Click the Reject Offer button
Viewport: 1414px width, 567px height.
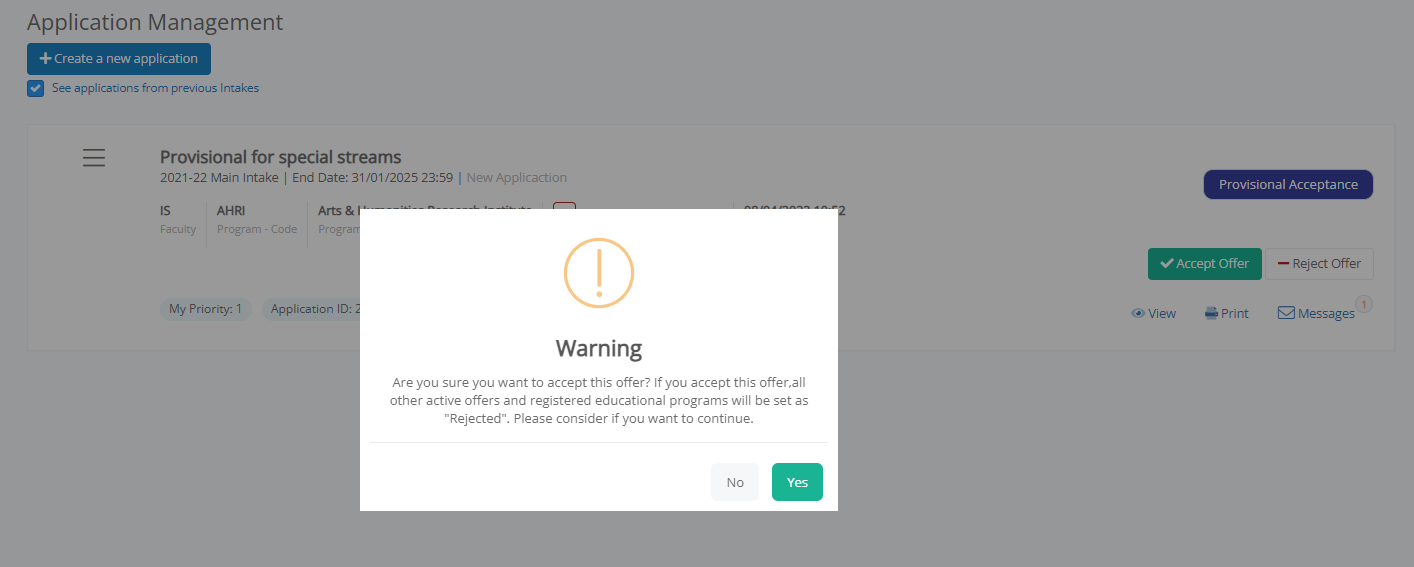coord(1320,264)
